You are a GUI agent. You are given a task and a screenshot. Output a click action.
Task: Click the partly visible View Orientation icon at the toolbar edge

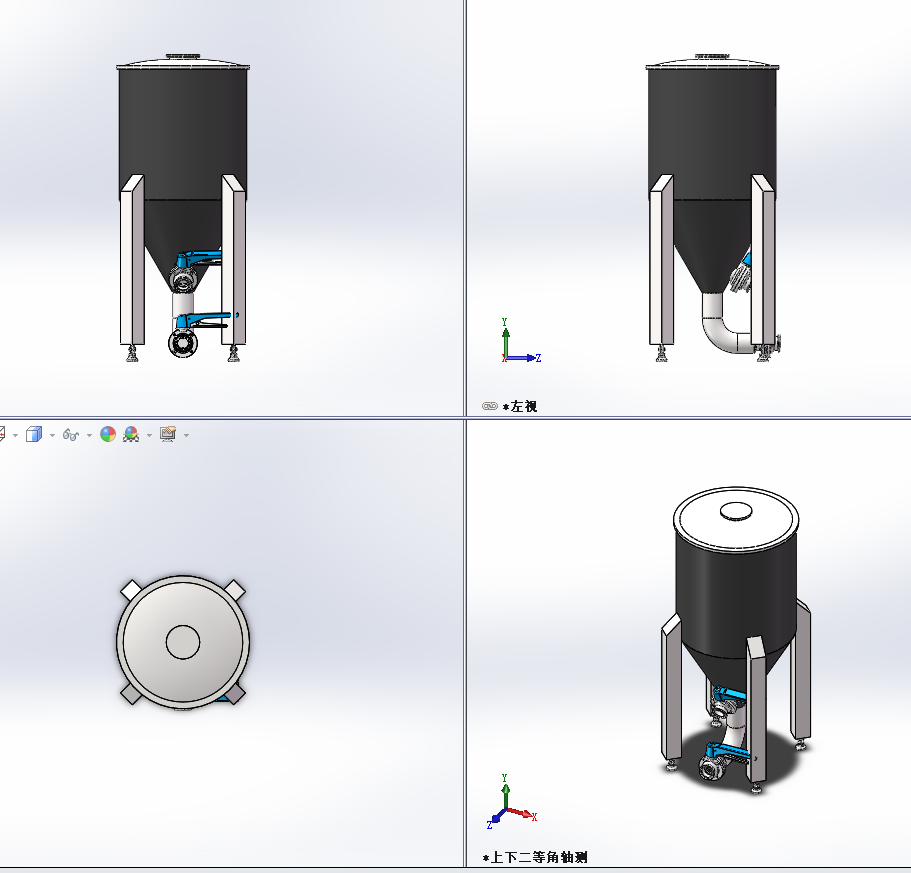coord(2,434)
